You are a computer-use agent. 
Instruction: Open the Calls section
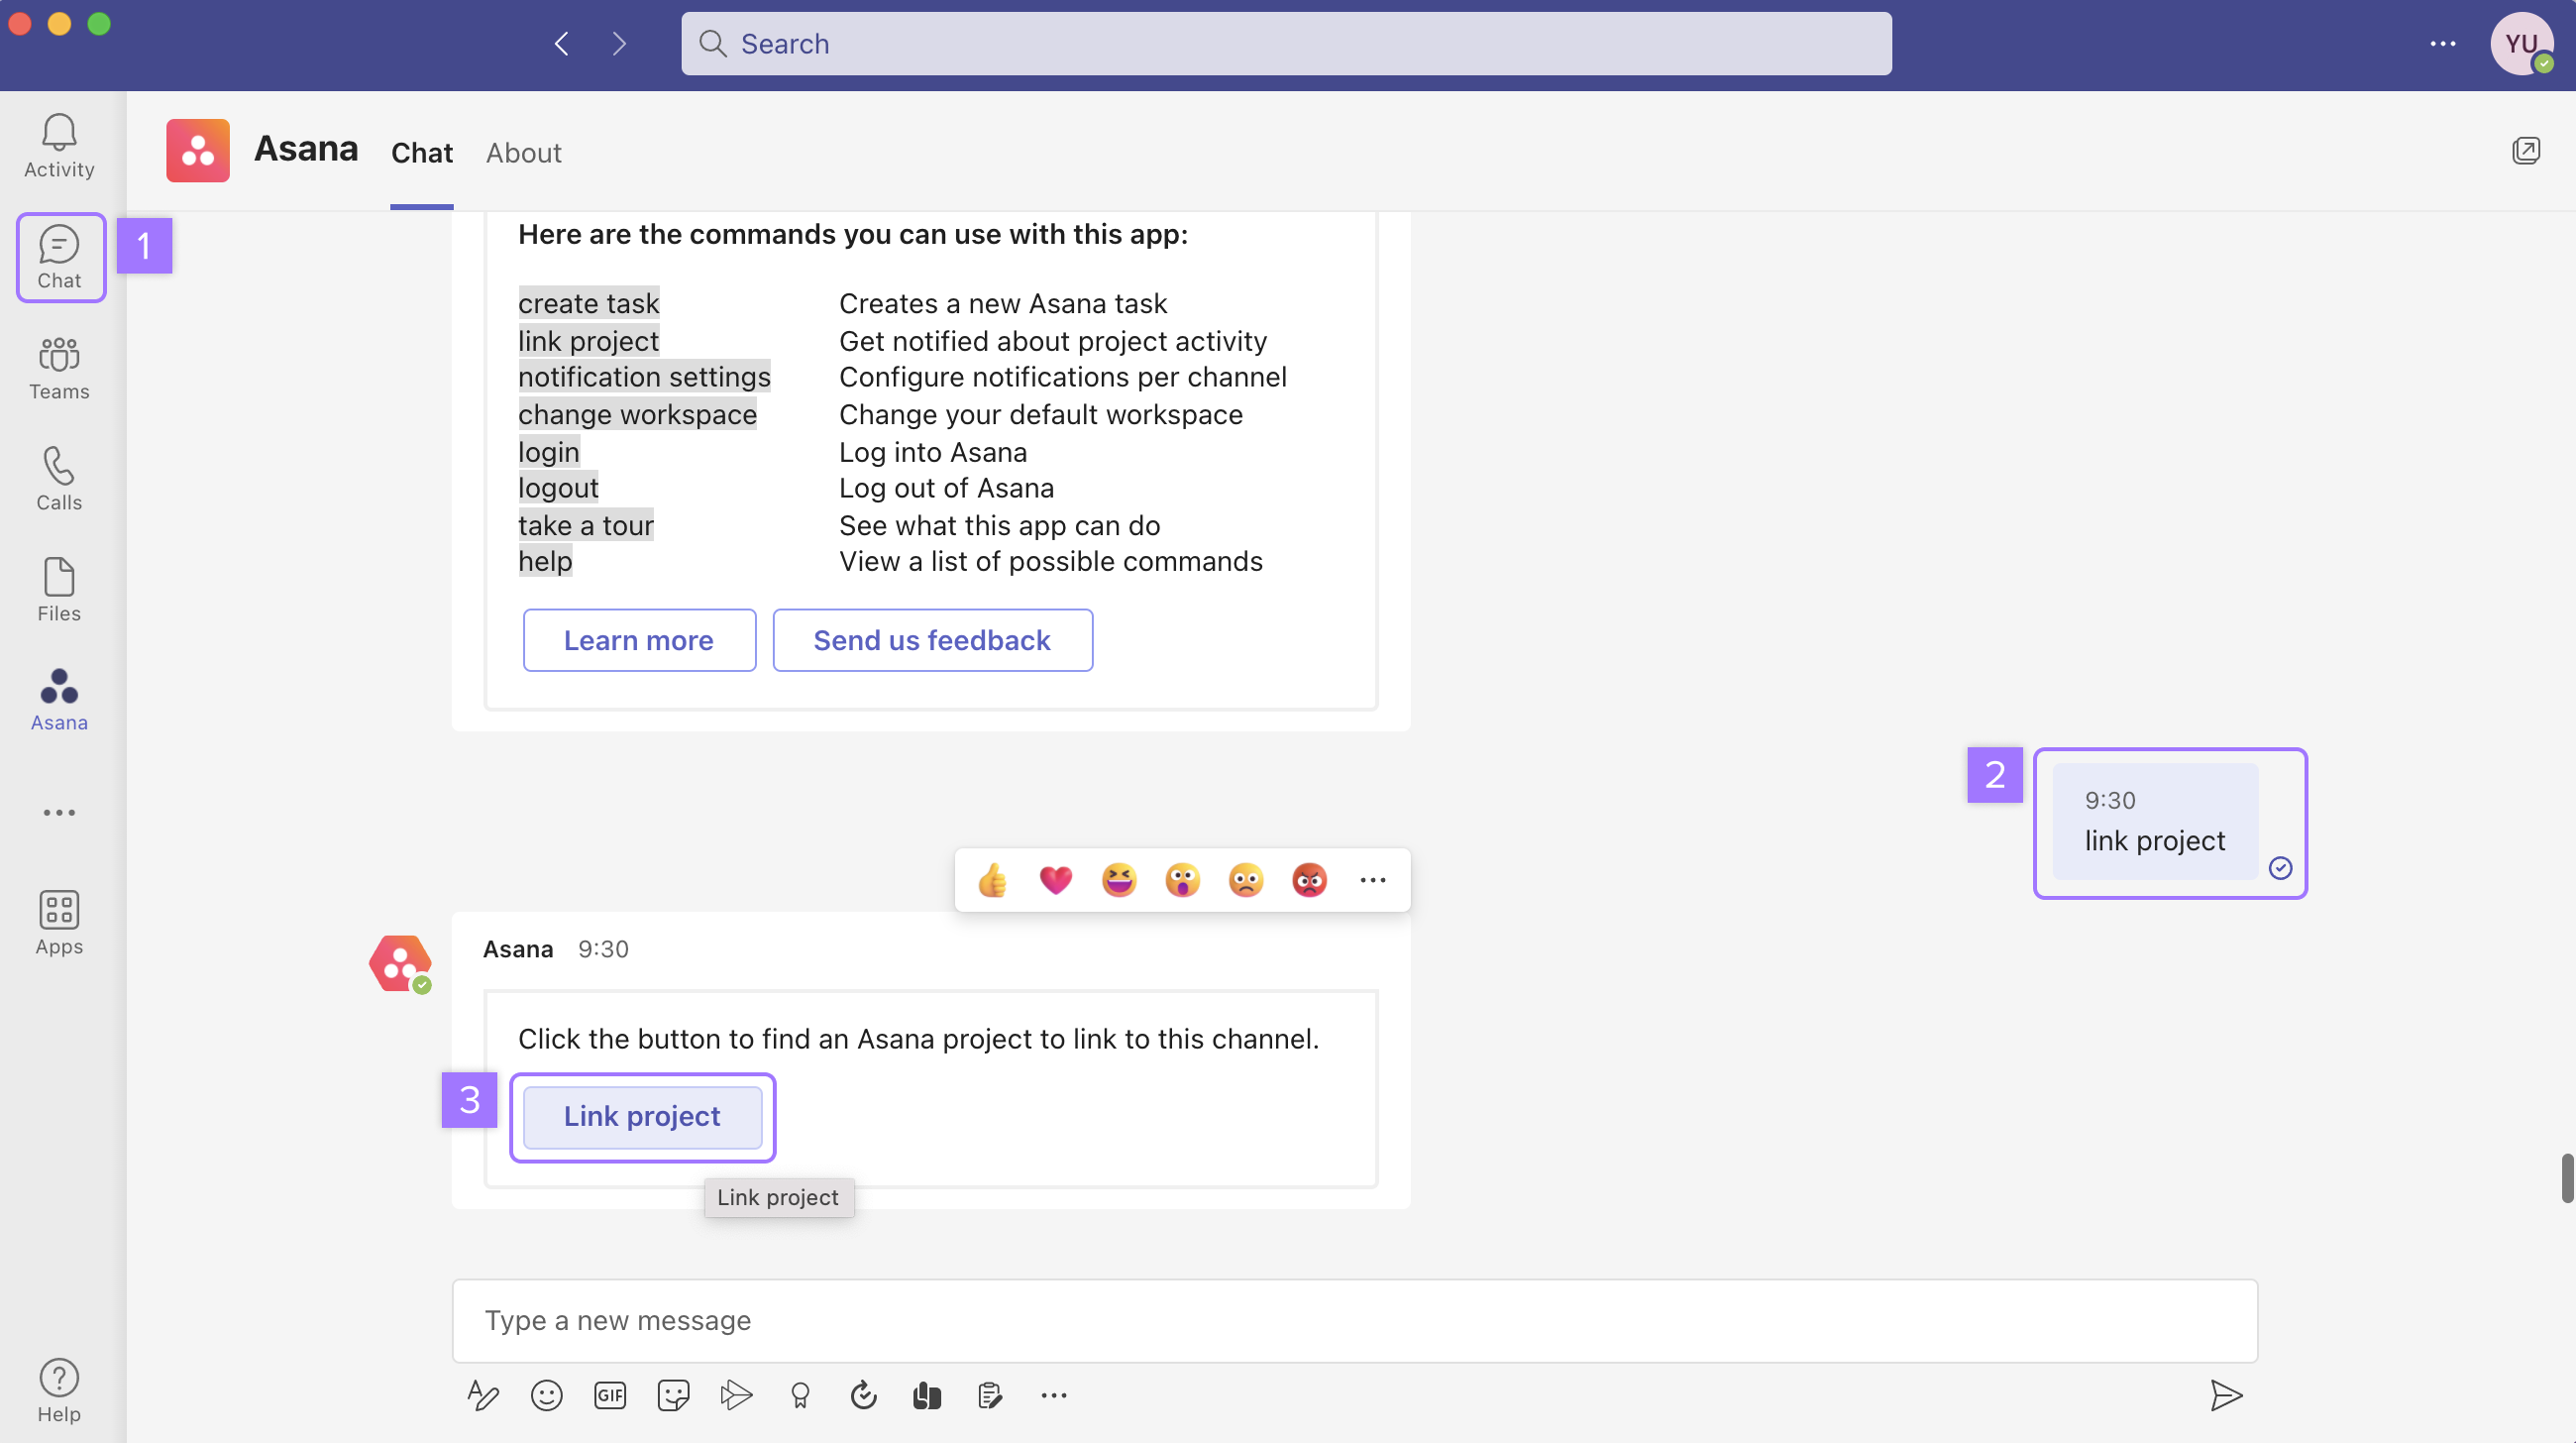pos(59,479)
